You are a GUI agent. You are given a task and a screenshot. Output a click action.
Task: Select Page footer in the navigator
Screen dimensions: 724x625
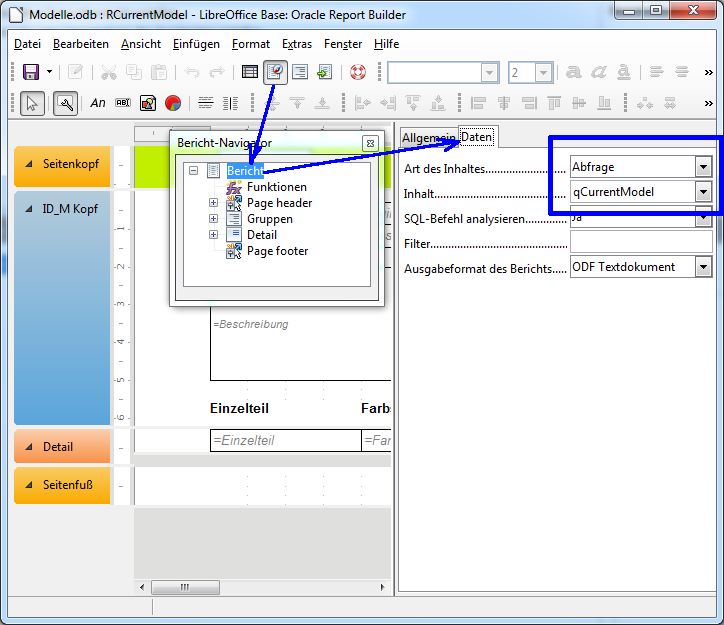tap(277, 251)
